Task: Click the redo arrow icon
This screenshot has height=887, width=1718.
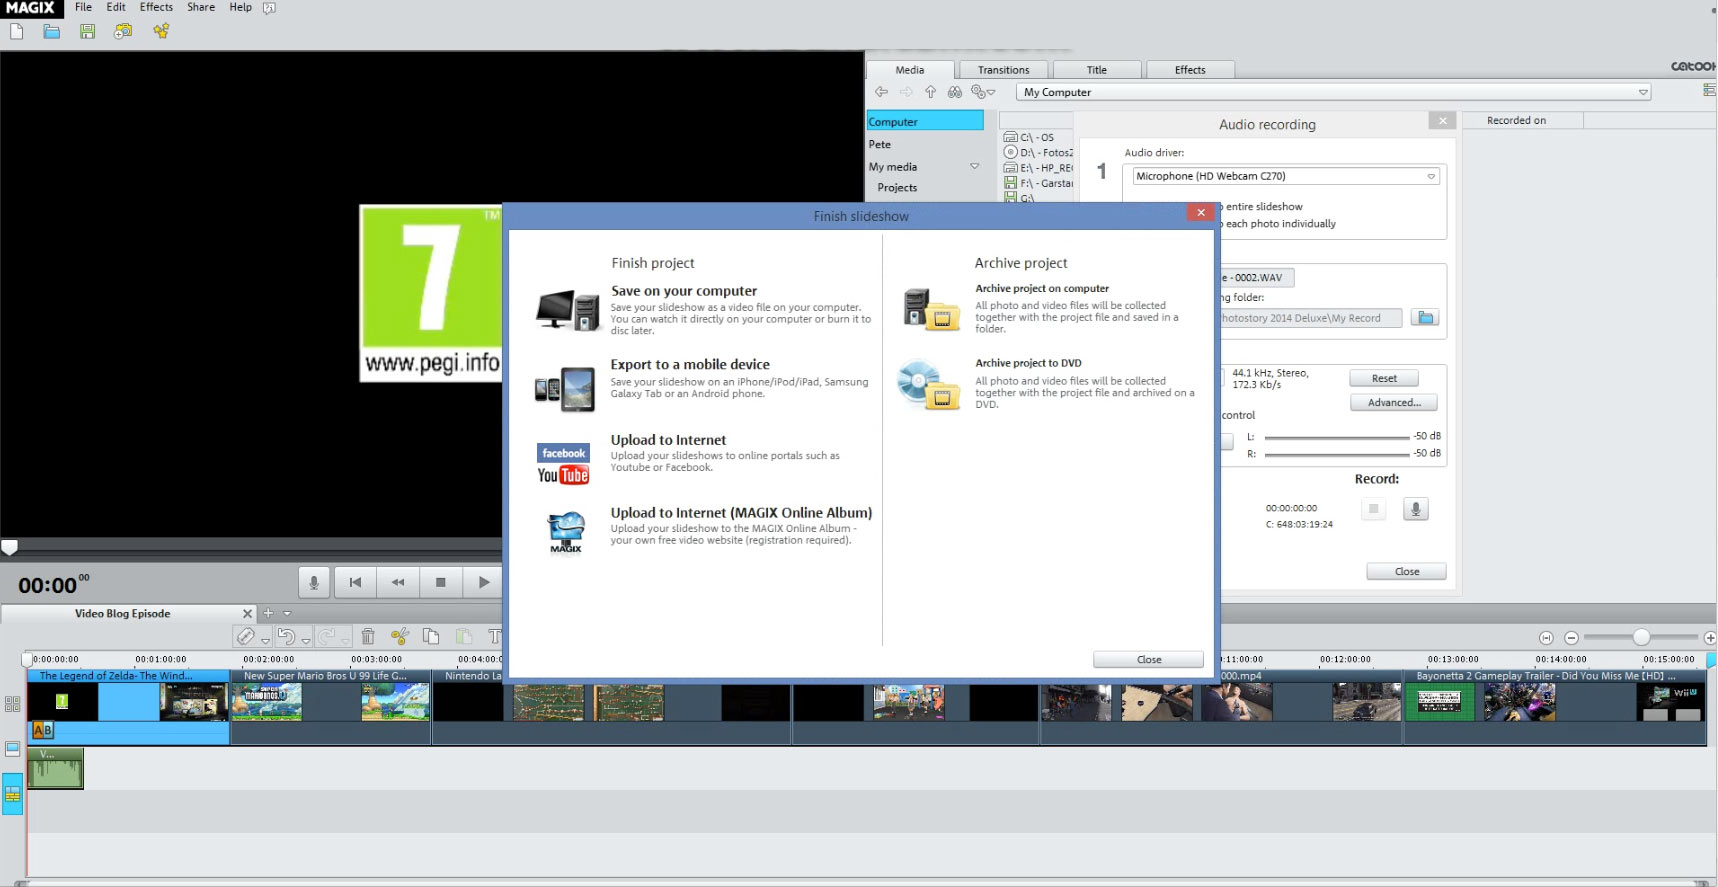Action: 327,636
